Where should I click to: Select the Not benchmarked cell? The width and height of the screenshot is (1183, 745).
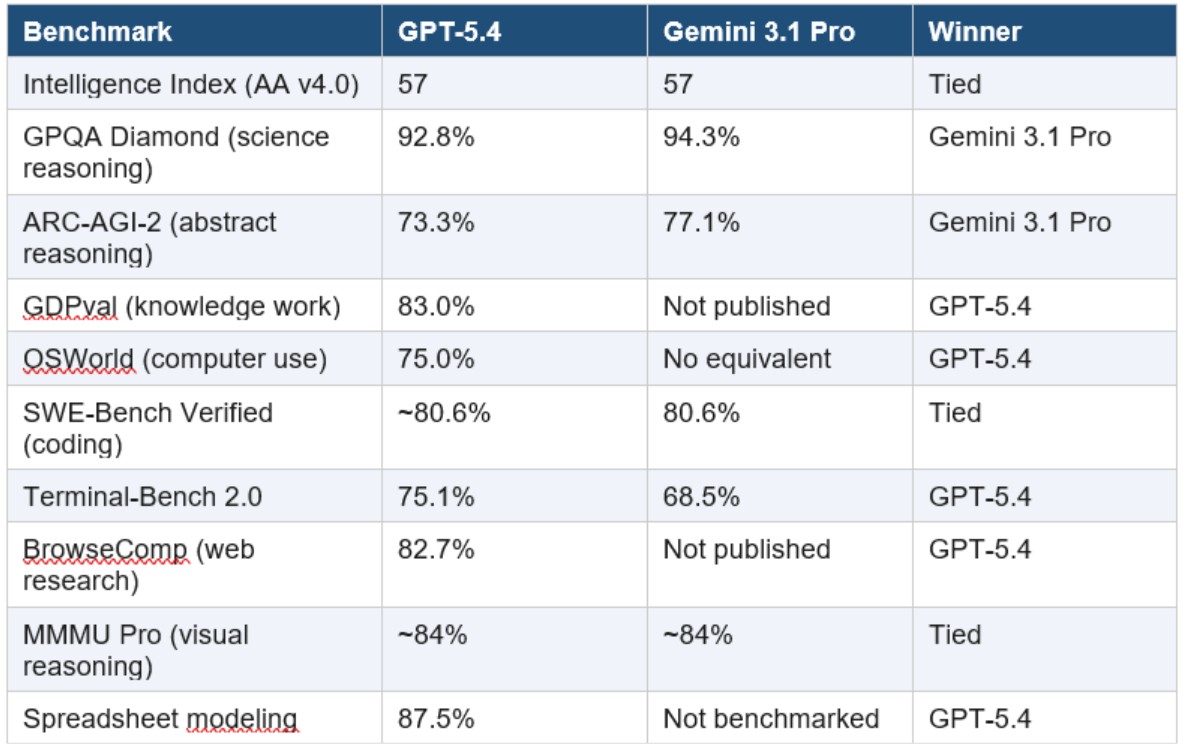770,719
